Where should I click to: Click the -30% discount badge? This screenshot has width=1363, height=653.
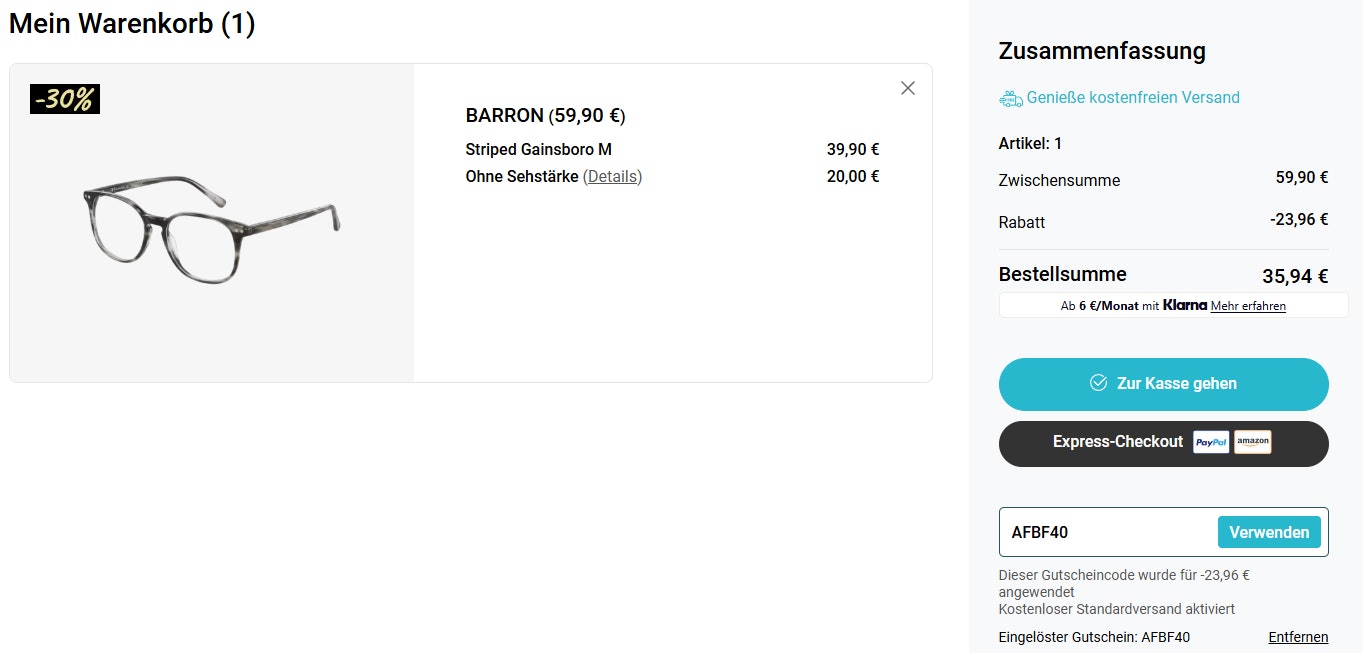coord(65,99)
